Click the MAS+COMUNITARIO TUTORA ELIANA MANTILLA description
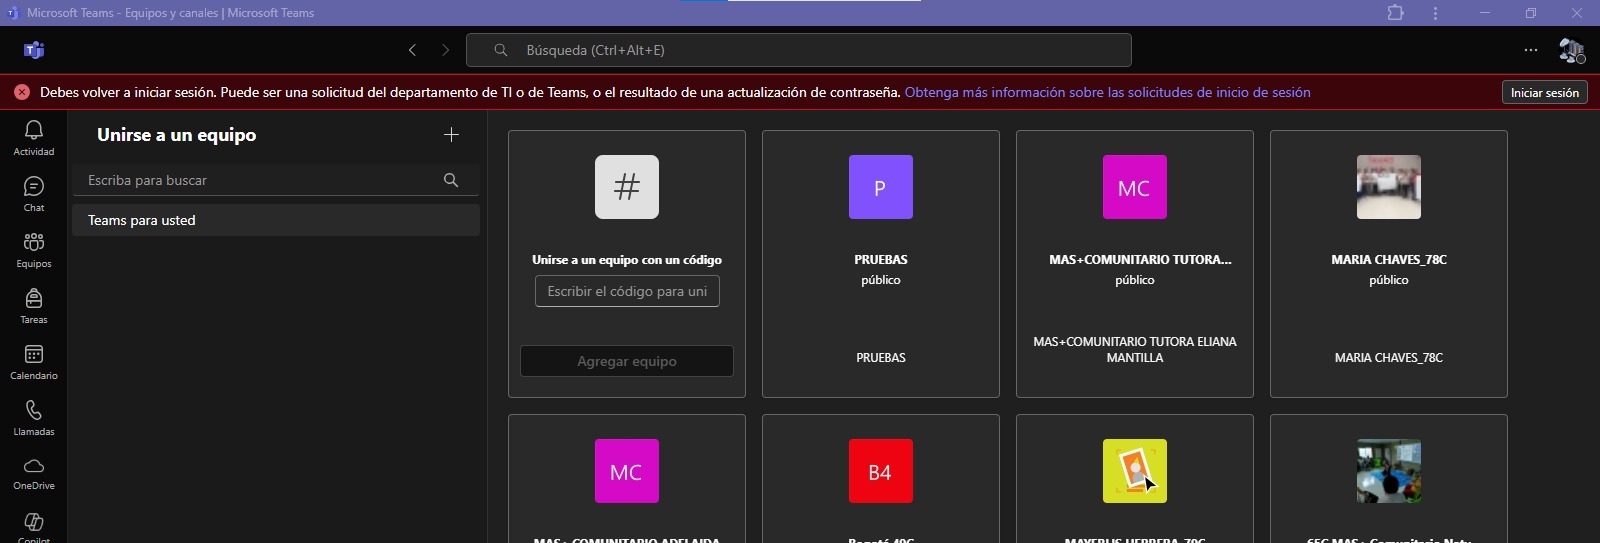1600x543 pixels. tap(1135, 349)
